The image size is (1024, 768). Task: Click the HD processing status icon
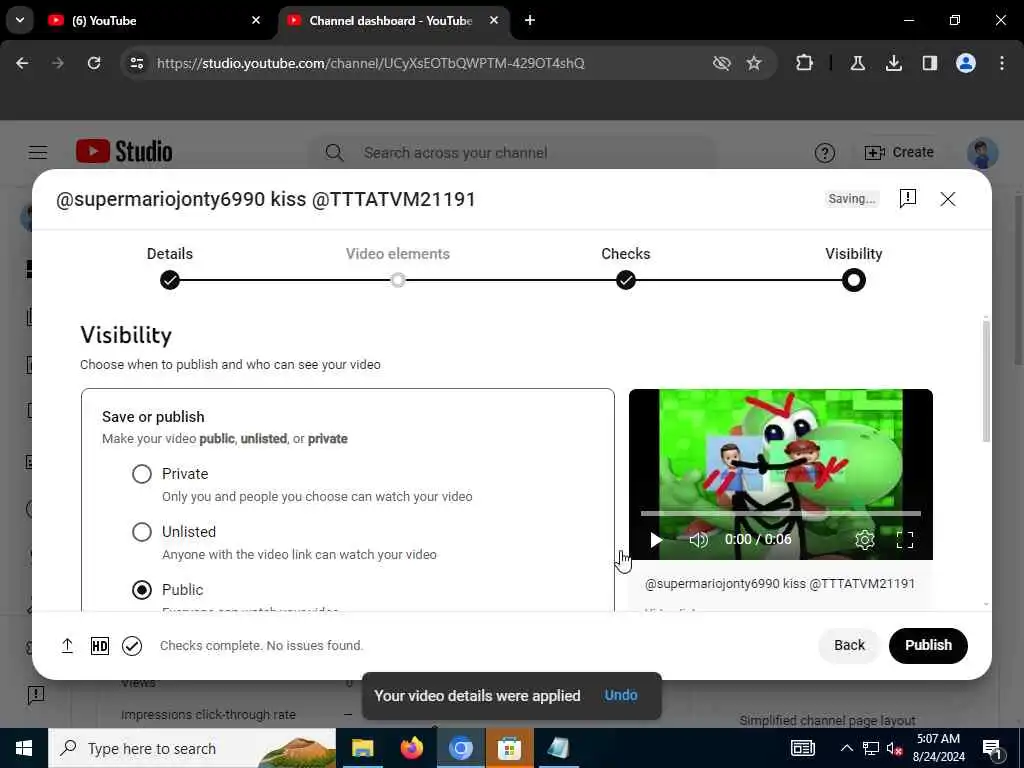click(100, 646)
